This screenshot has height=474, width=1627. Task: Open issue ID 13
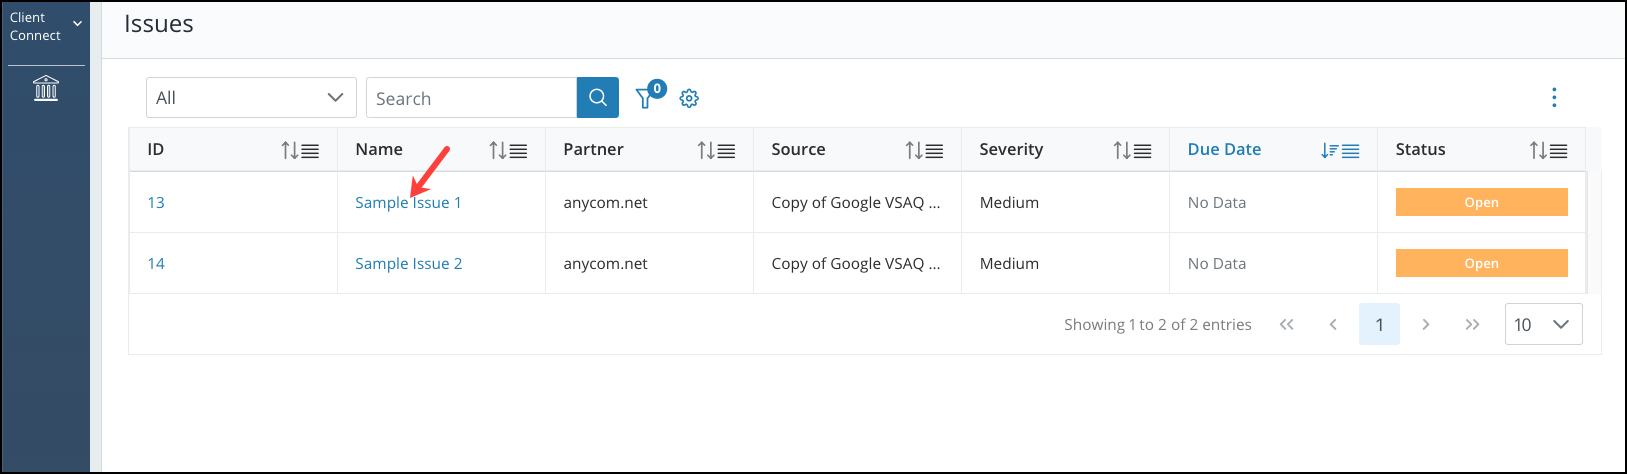coord(156,202)
